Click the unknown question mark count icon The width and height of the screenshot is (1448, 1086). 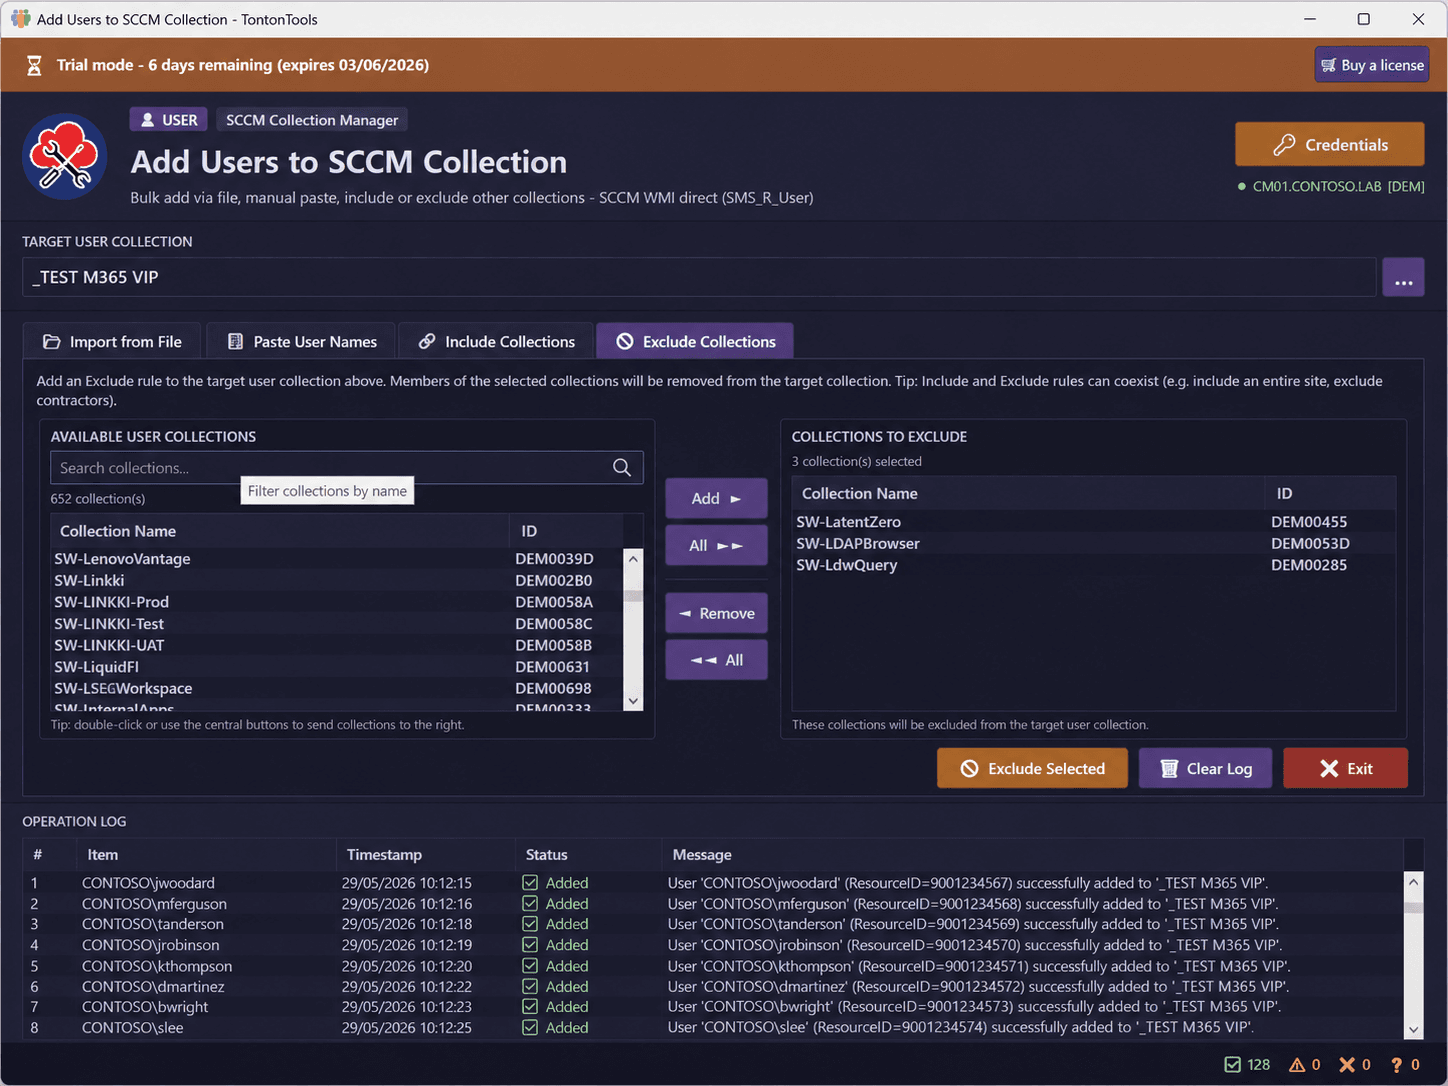point(1397,1065)
